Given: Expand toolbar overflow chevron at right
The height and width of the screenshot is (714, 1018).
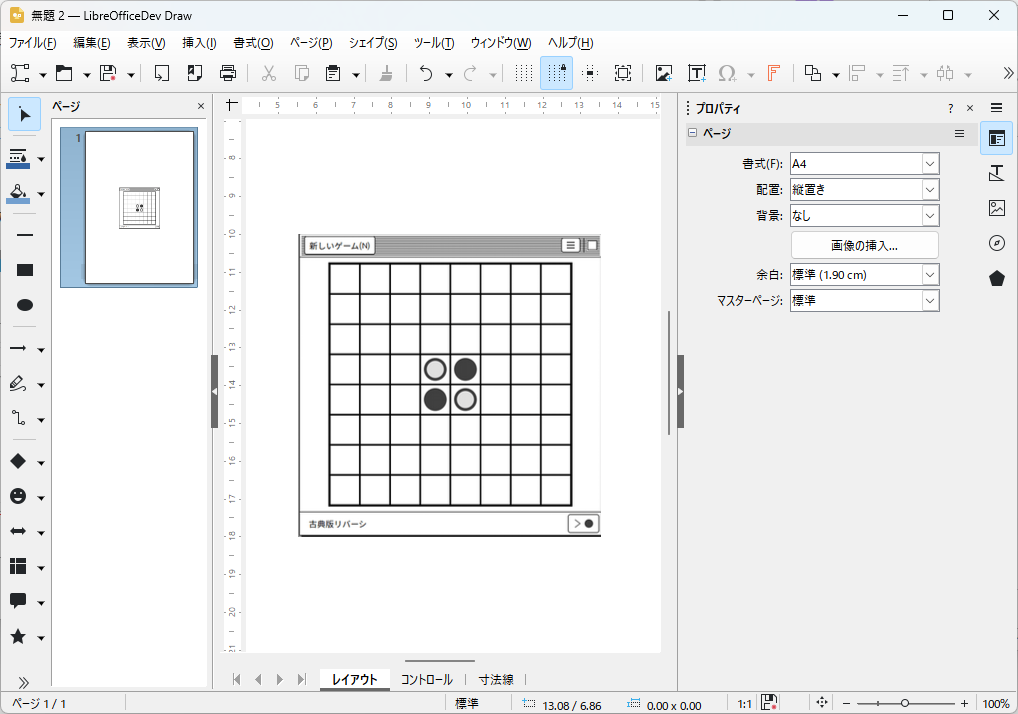Looking at the screenshot, I should [1008, 73].
